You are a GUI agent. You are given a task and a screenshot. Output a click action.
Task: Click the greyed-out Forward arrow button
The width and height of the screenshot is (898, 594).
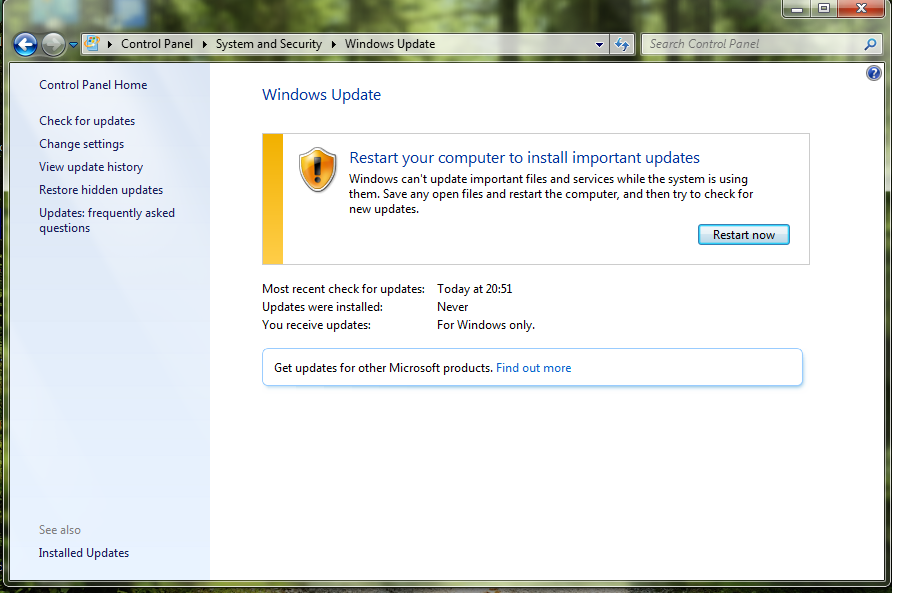pyautogui.click(x=53, y=44)
